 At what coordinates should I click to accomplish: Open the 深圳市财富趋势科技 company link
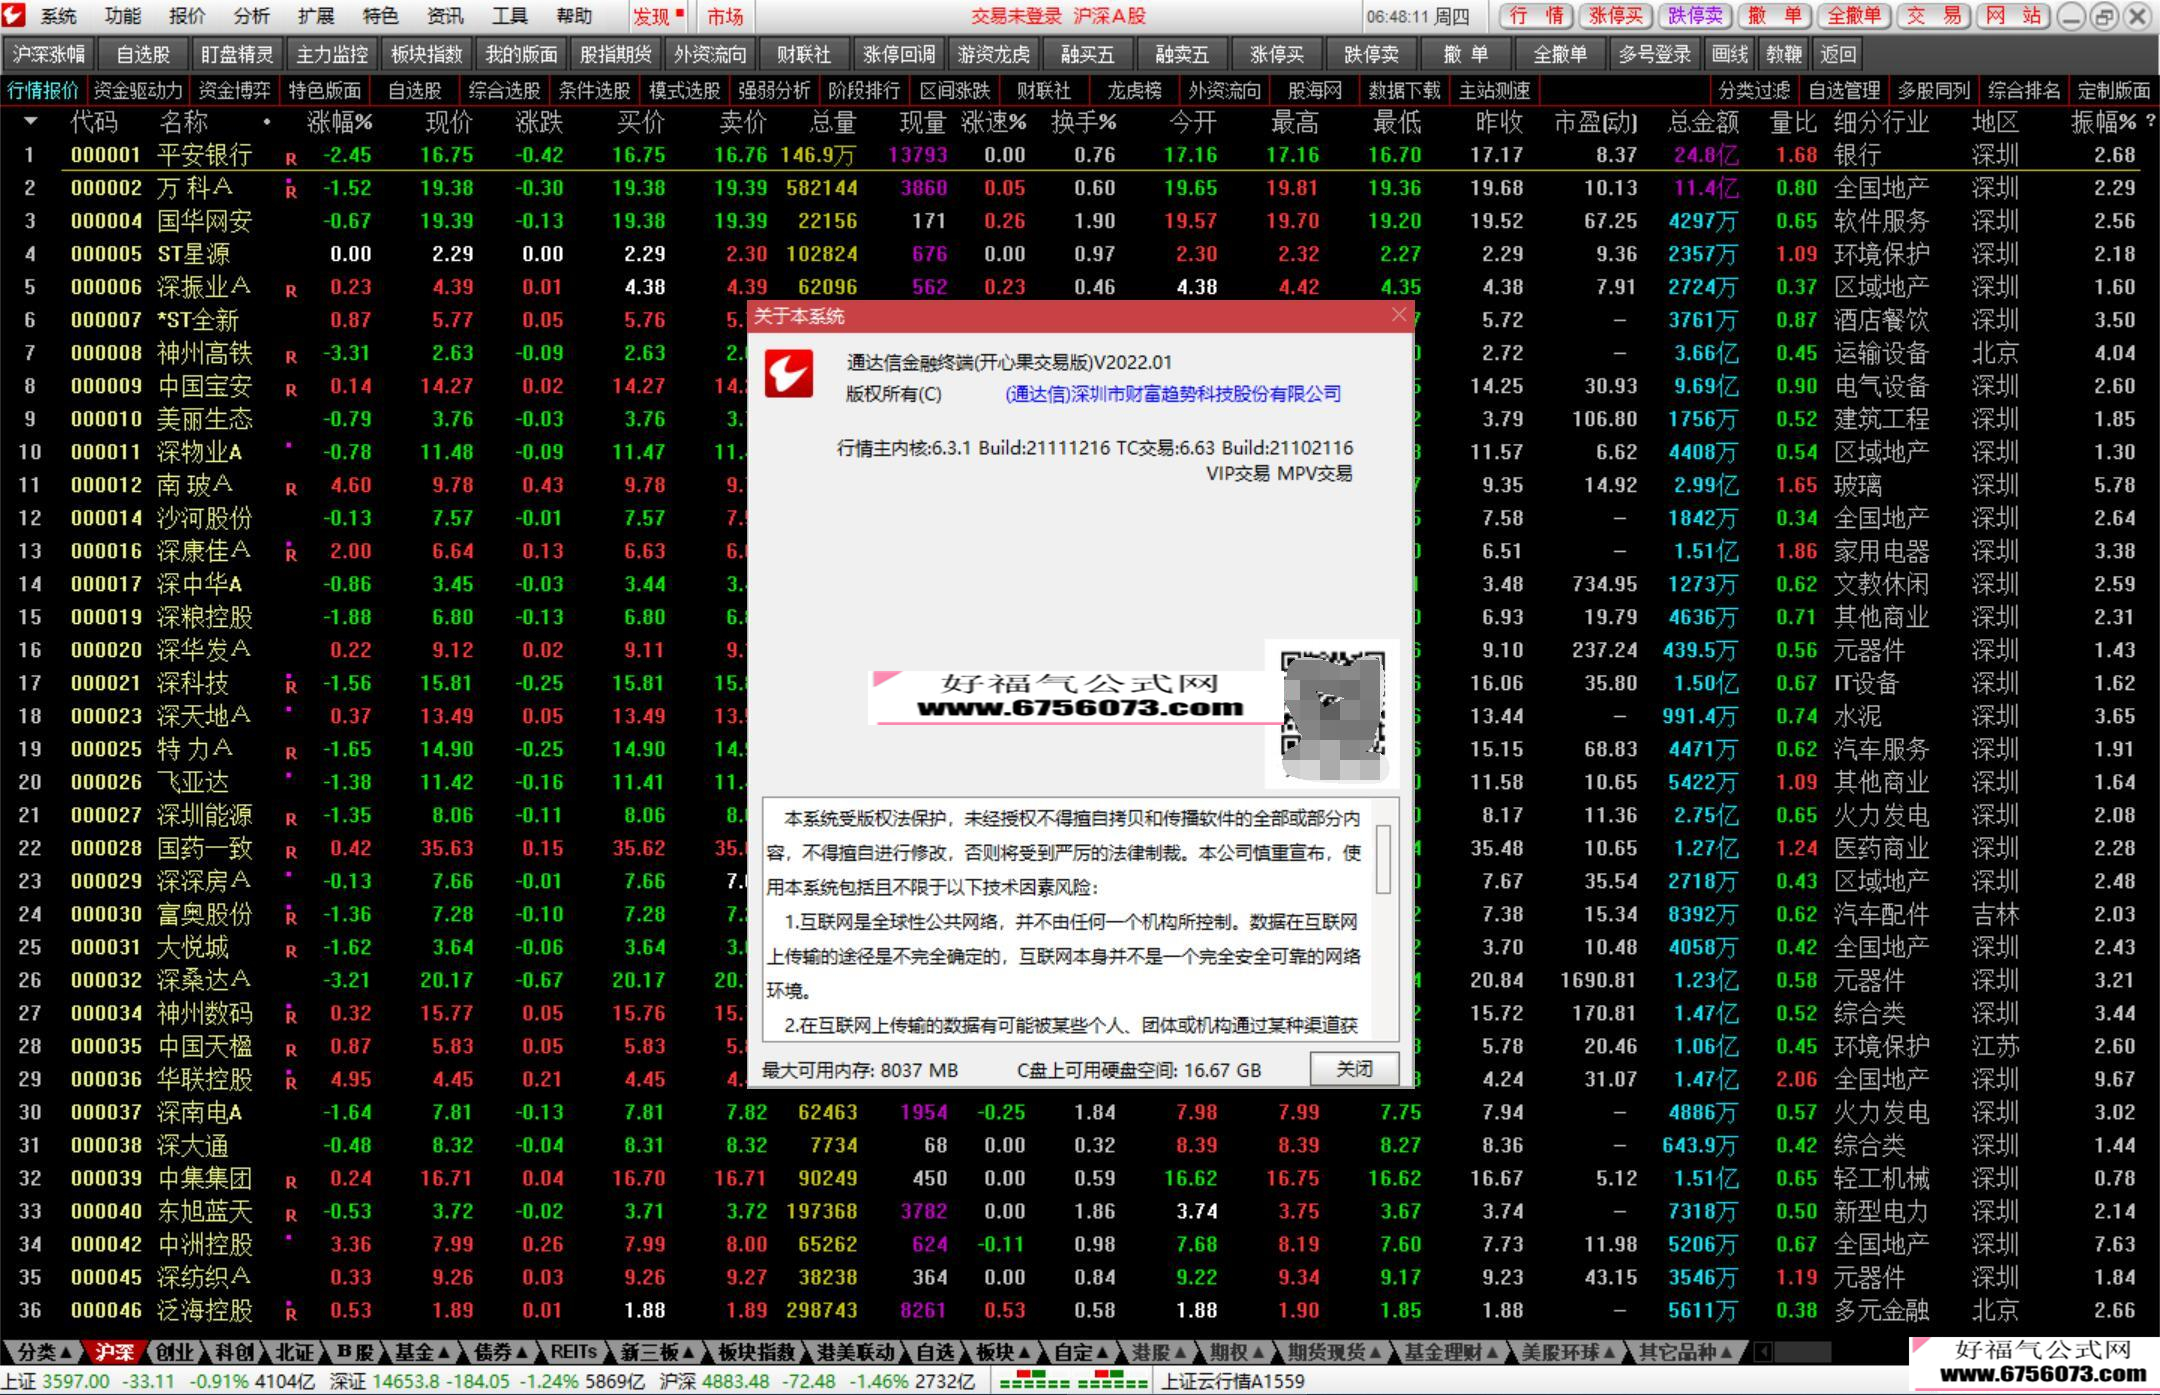(x=1173, y=394)
